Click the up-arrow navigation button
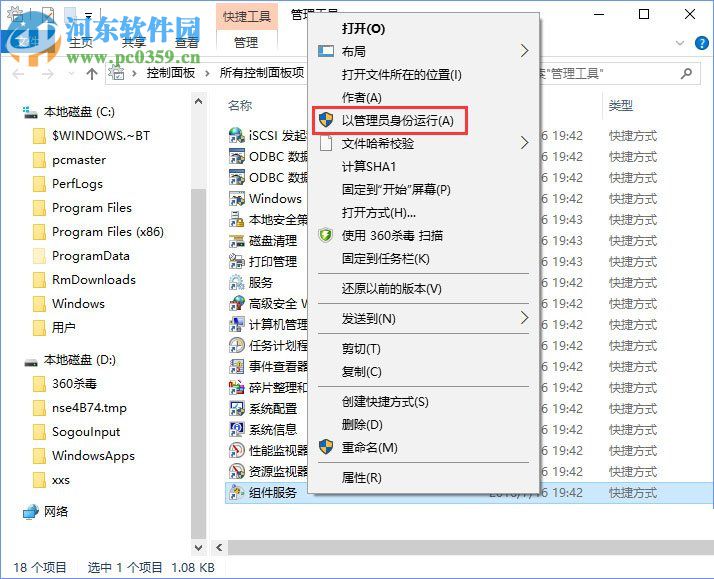The image size is (714, 579). (92, 74)
